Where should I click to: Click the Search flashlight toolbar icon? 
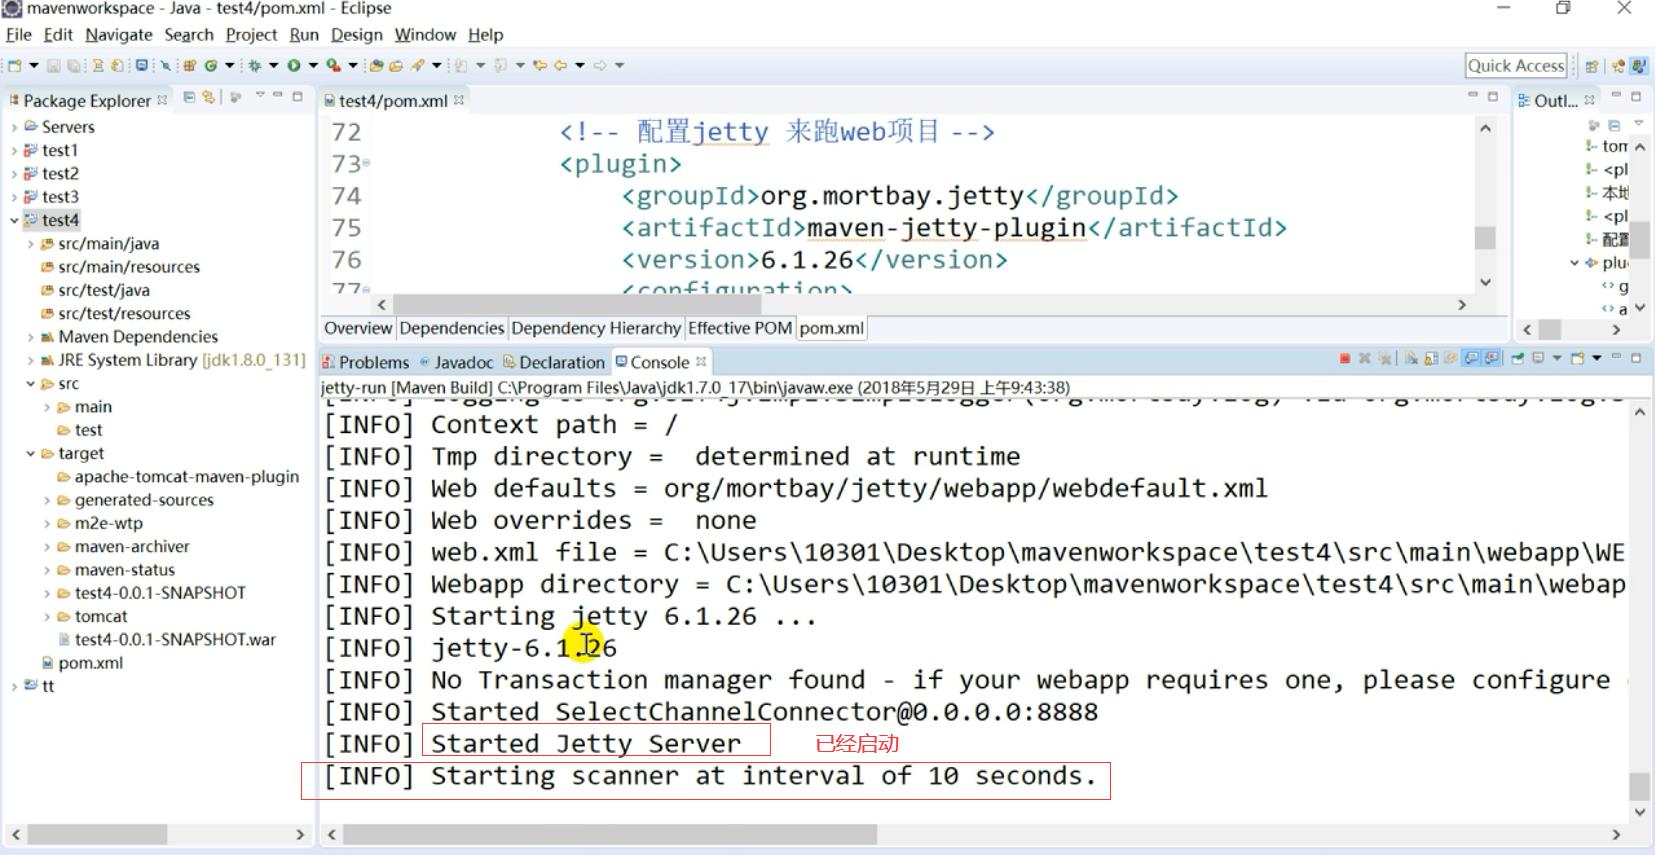(x=418, y=66)
